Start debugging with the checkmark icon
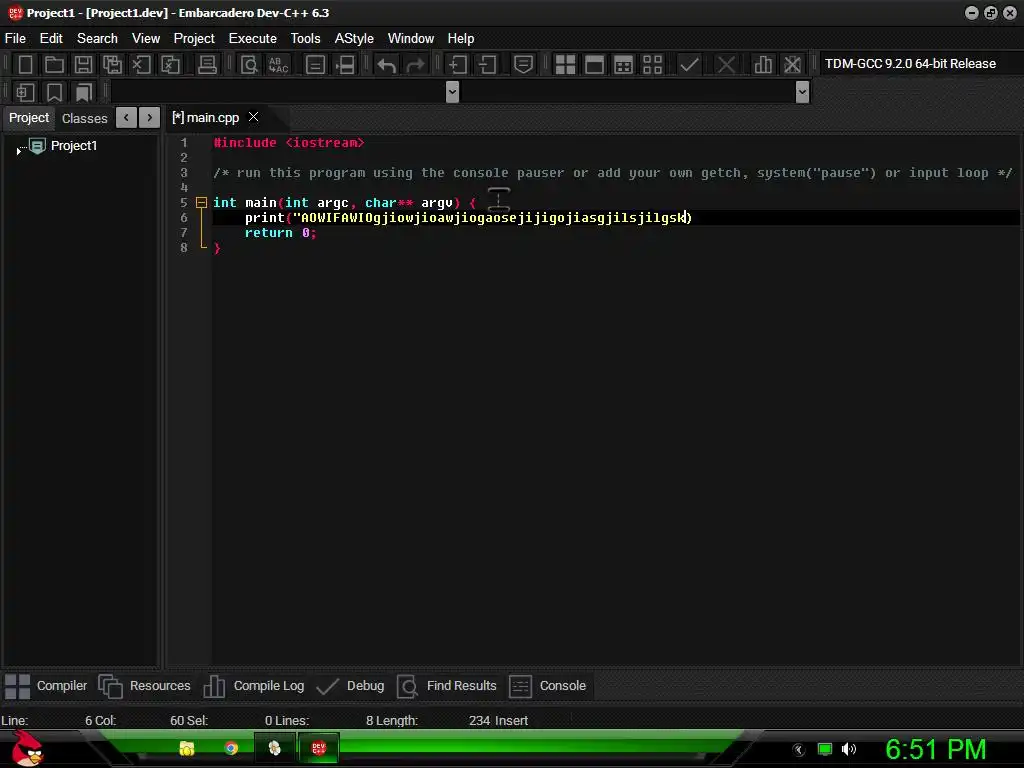The image size is (1024, 768). (x=689, y=64)
